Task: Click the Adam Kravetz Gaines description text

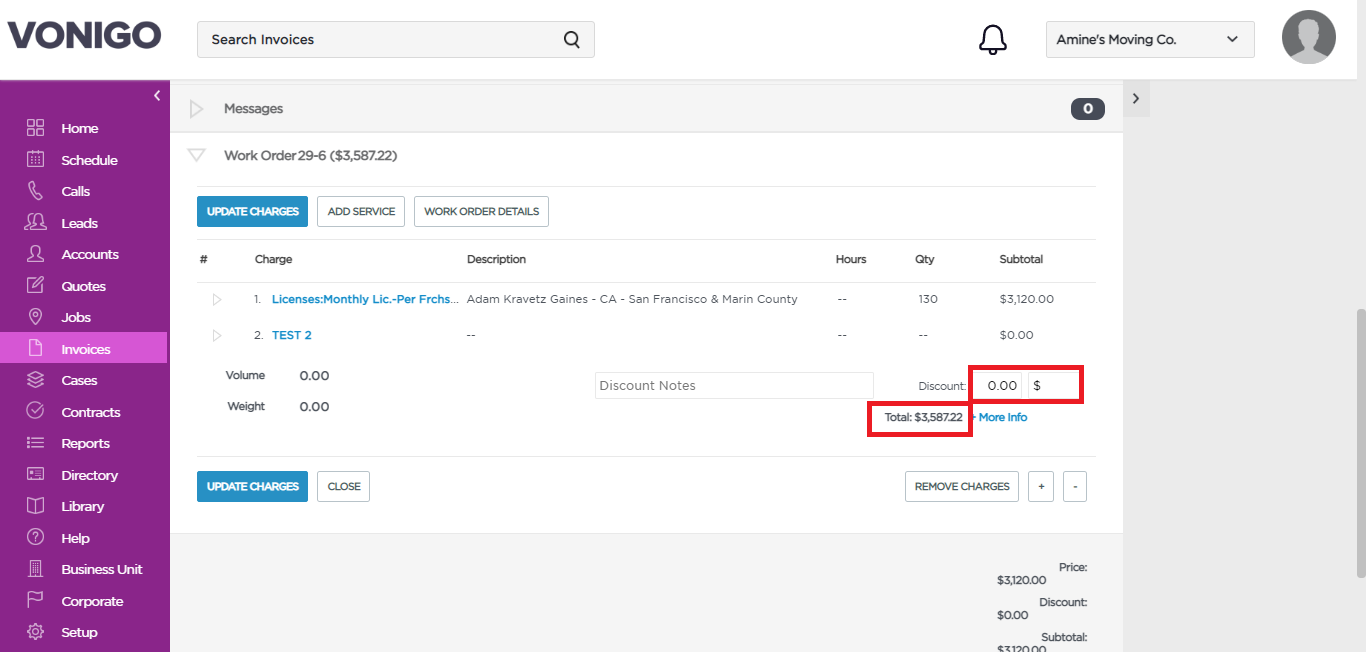Action: [632, 299]
